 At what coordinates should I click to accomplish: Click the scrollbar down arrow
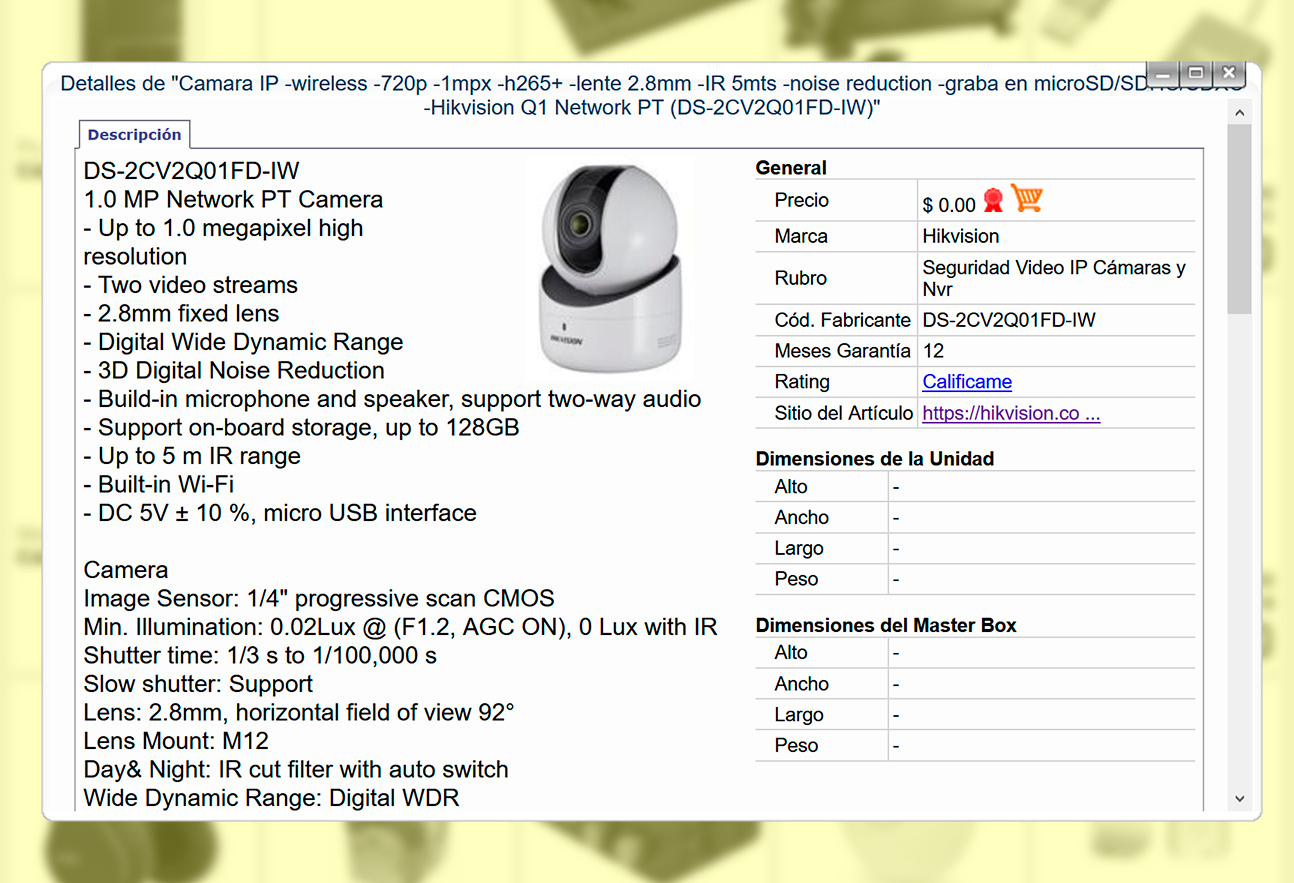coord(1240,799)
